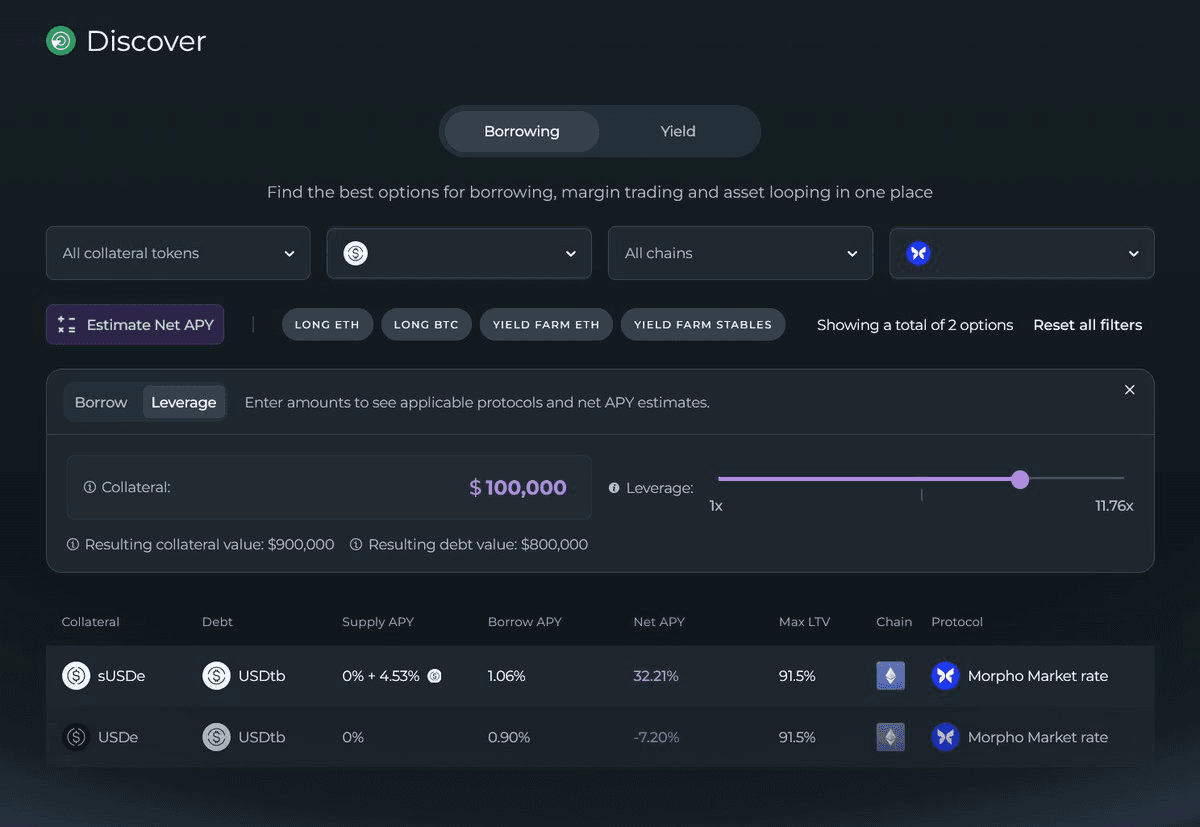Click info icon for Resulting debt value
Image resolution: width=1200 pixels, height=827 pixels.
point(356,545)
